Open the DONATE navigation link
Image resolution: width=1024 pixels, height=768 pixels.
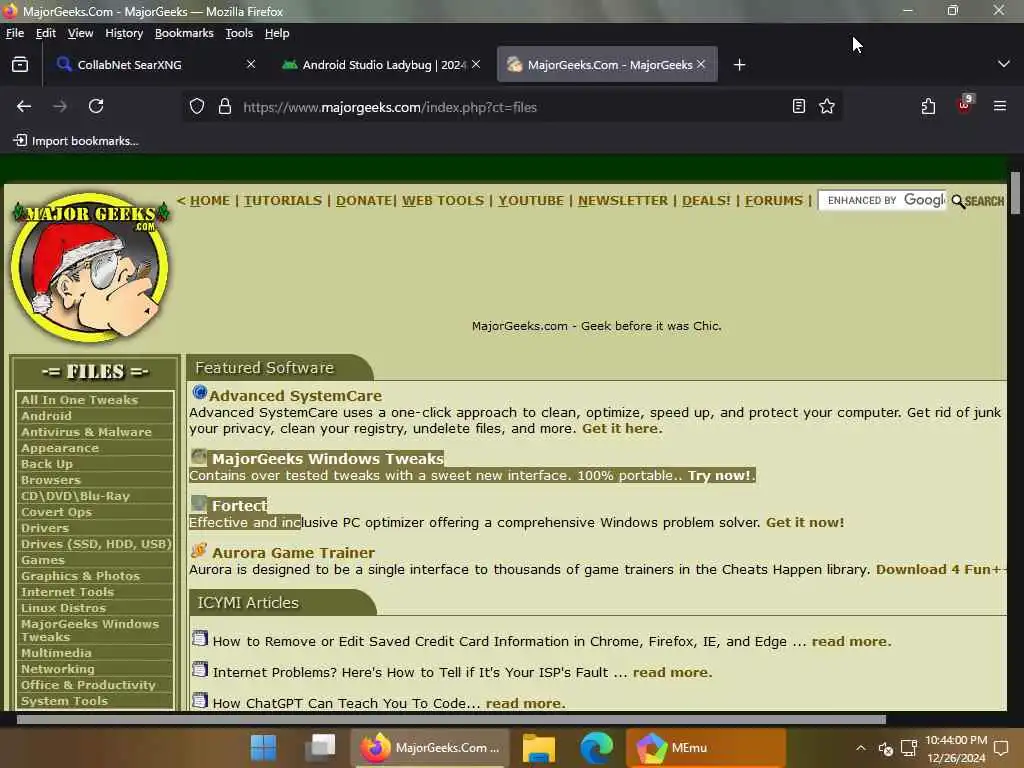click(x=364, y=200)
